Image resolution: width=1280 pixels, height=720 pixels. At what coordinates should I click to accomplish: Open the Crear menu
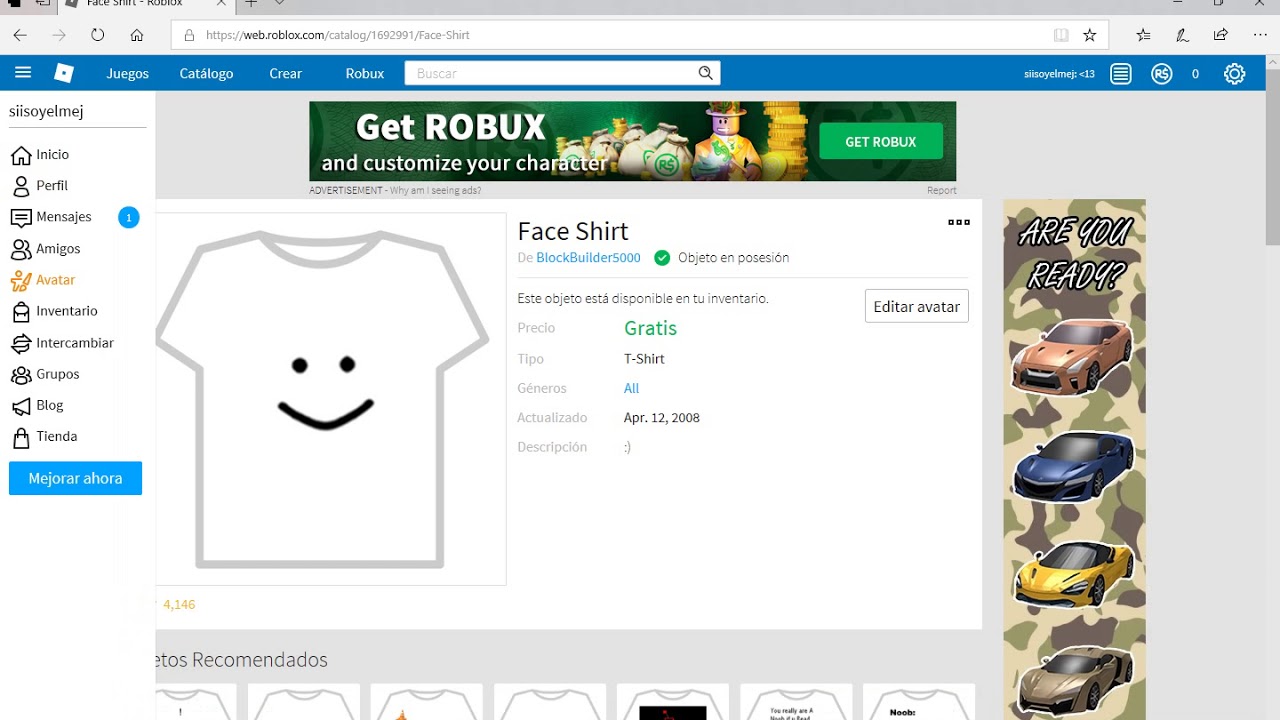pyautogui.click(x=285, y=73)
